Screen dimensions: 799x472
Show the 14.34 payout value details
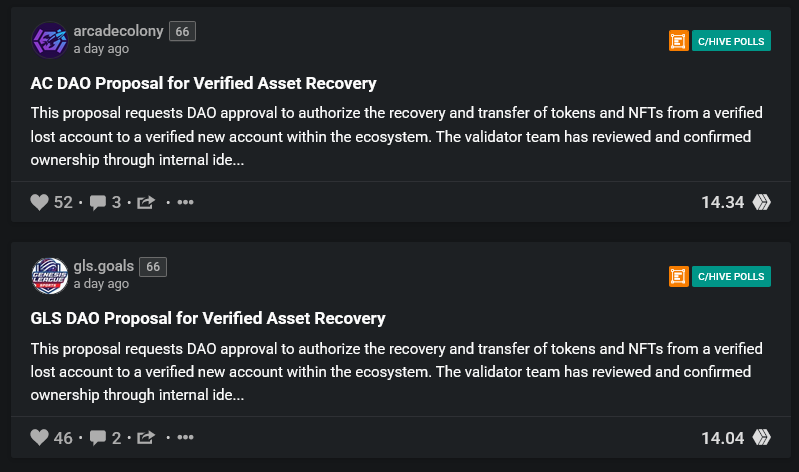[722, 202]
